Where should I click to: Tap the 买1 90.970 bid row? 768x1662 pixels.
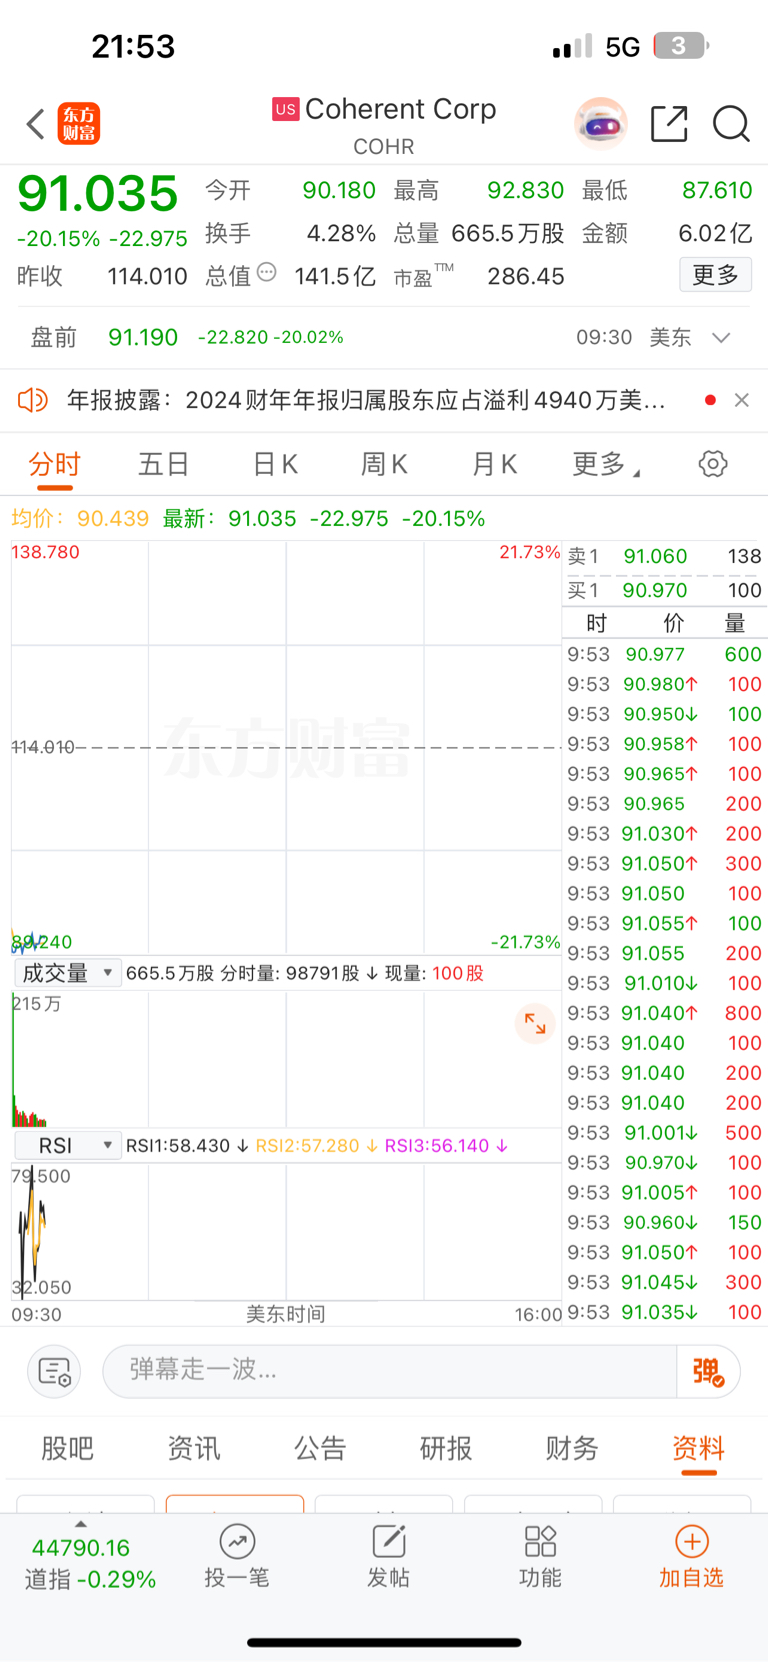(x=665, y=590)
